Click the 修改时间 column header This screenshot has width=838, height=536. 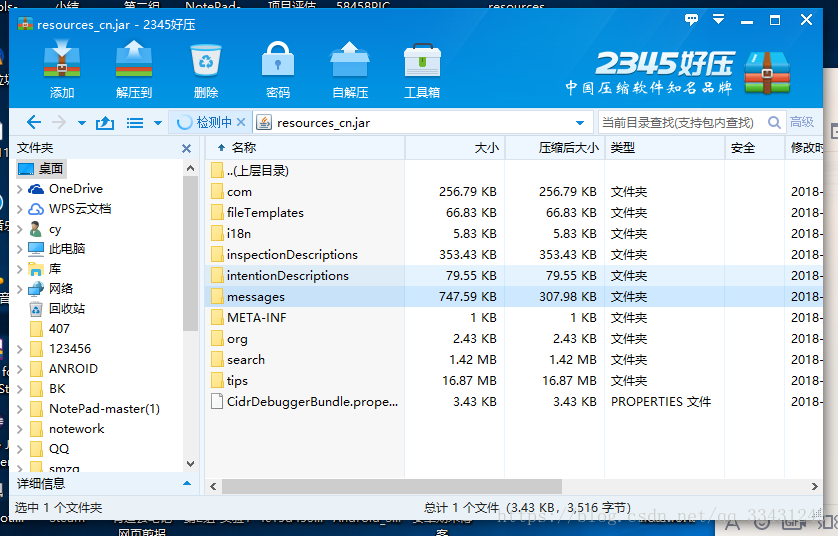[x=806, y=148]
